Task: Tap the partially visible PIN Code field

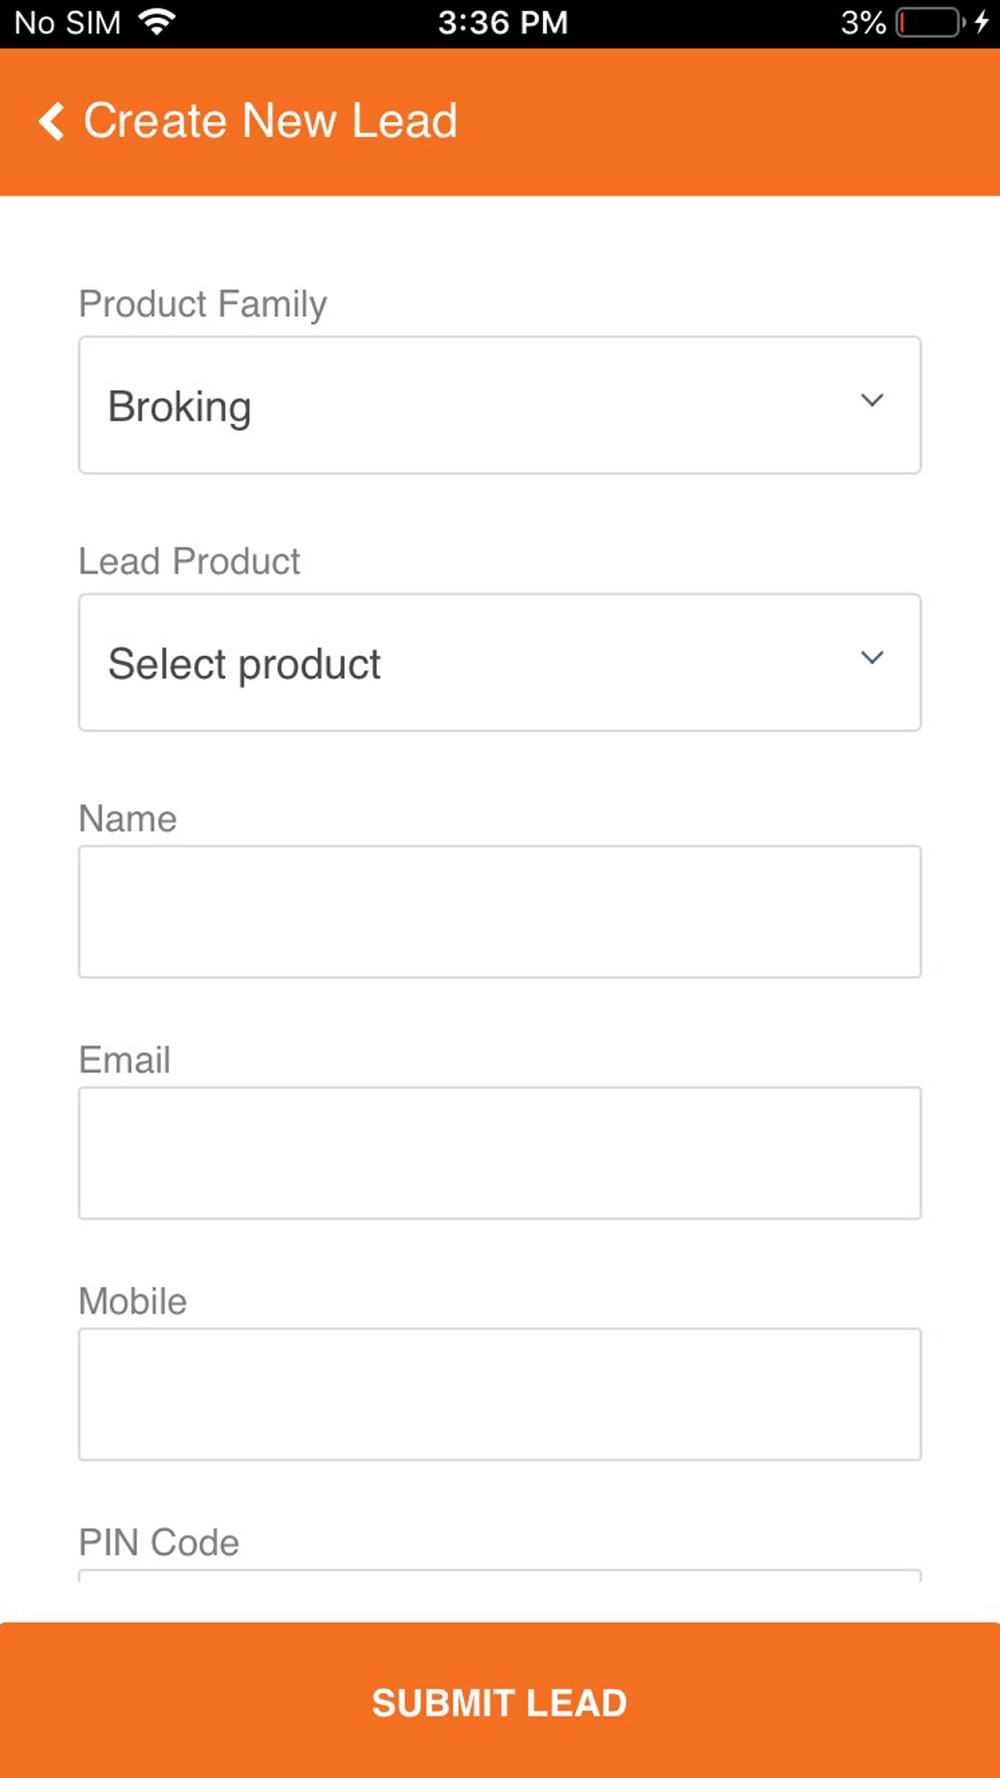Action: (x=499, y=1577)
